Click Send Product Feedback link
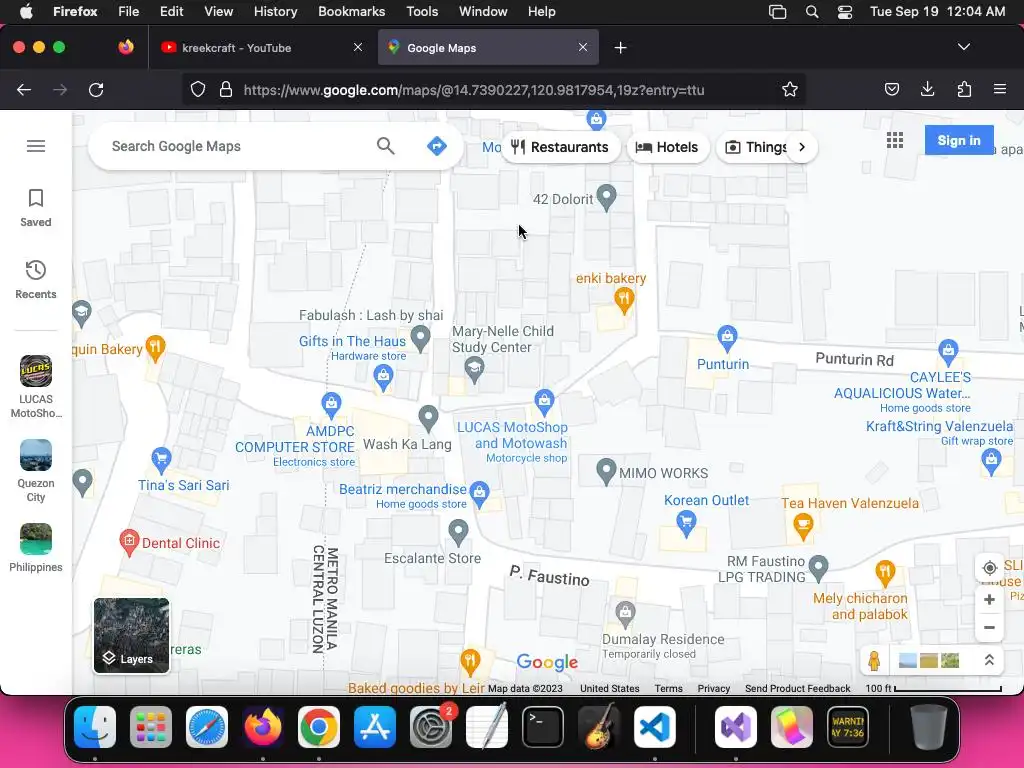Screen dimensions: 1024x768 tap(797, 688)
